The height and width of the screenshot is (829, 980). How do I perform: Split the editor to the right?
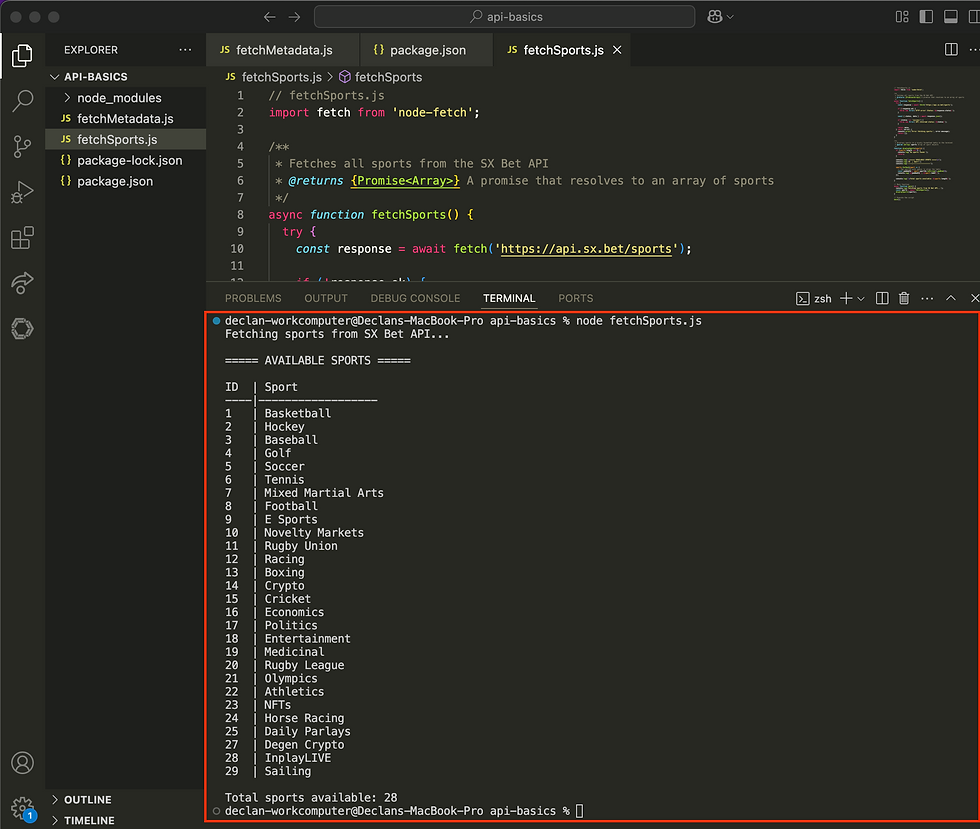(951, 49)
